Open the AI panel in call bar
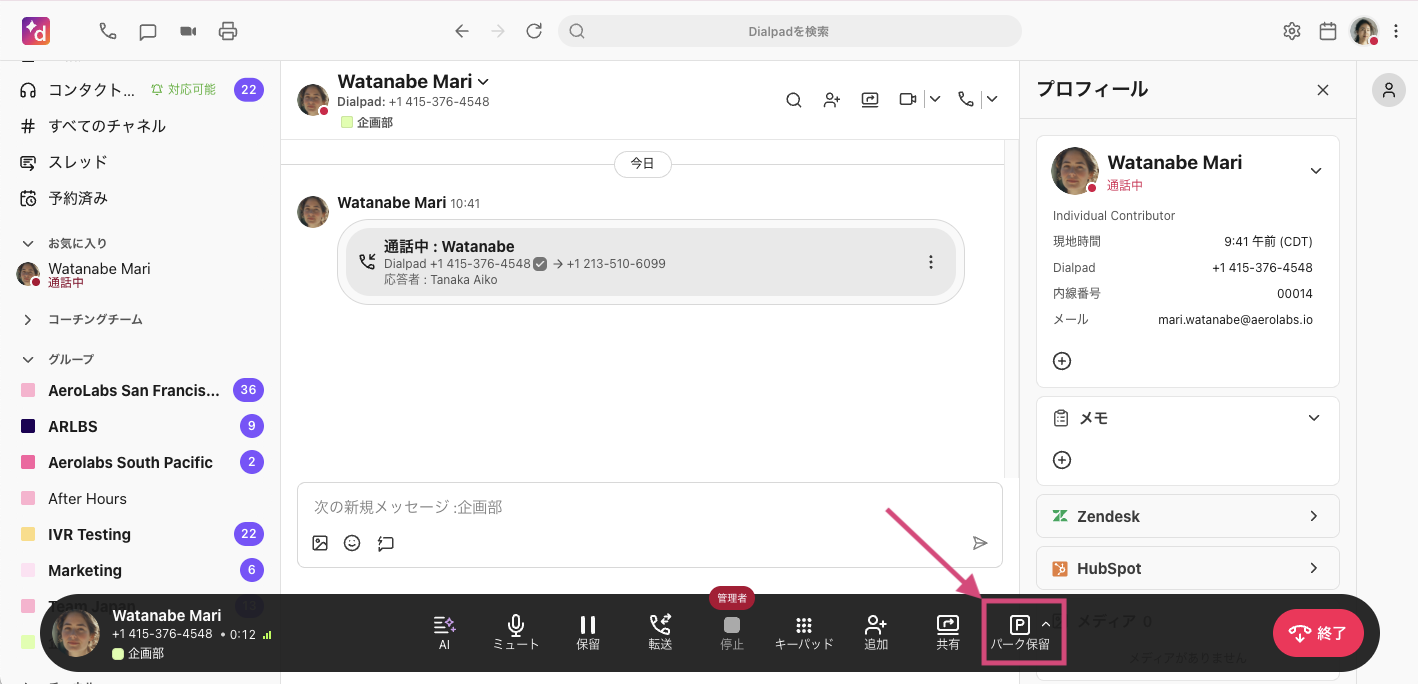Screen dimensions: 1418x684 (x=444, y=632)
